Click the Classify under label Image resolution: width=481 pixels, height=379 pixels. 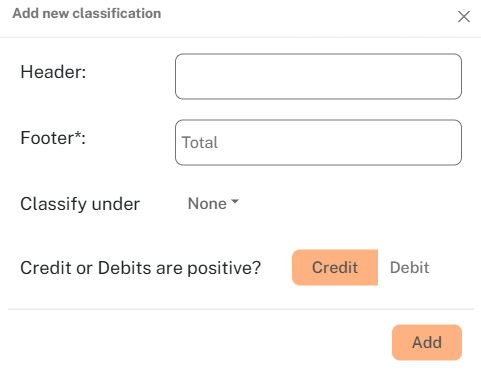point(80,204)
